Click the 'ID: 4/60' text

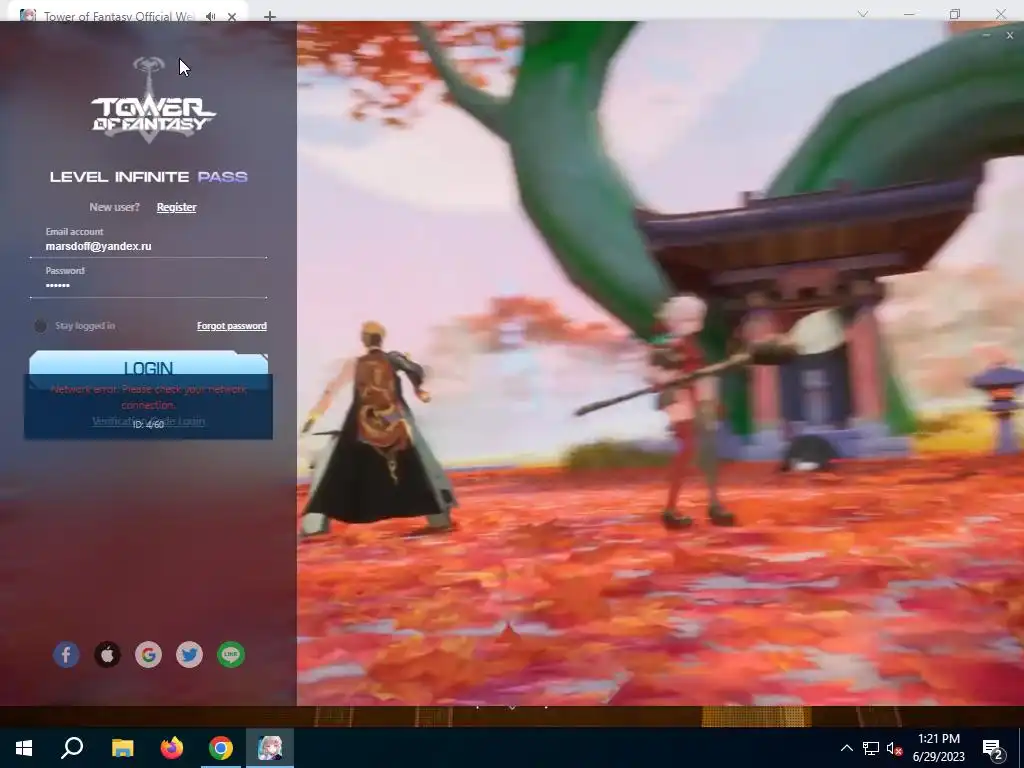[x=148, y=424]
